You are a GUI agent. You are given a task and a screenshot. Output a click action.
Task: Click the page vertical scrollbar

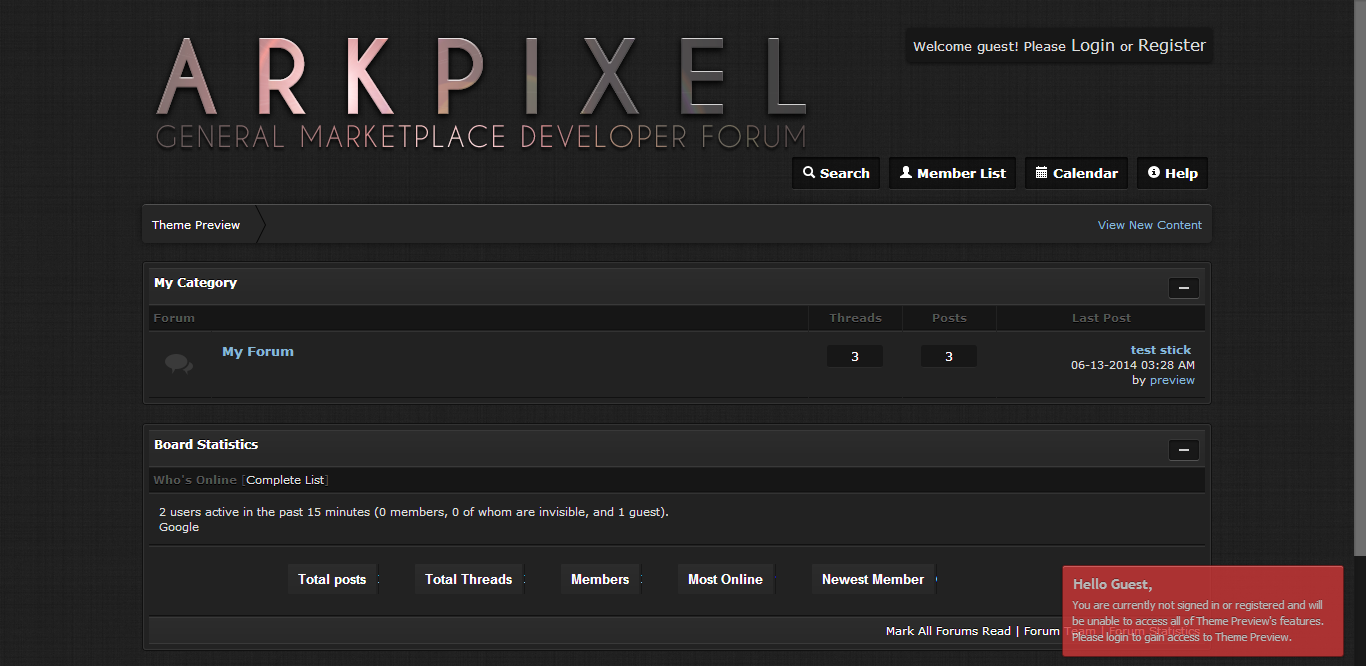1360,278
